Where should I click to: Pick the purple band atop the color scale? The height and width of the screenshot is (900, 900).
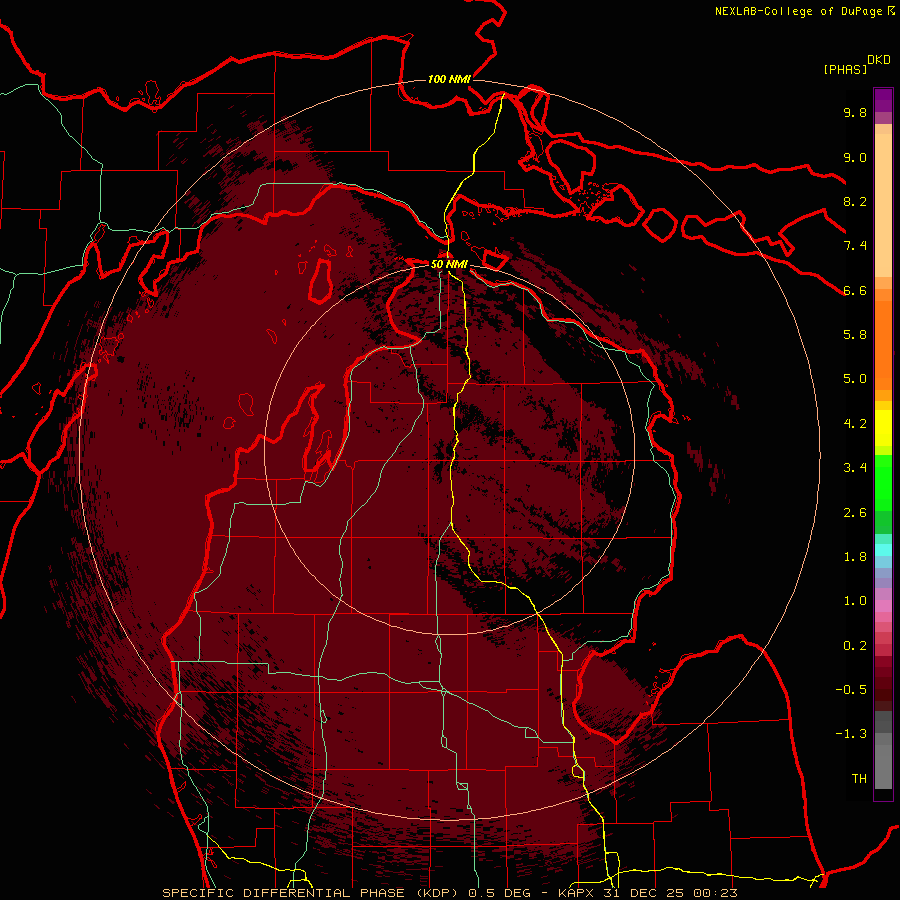pyautogui.click(x=883, y=100)
